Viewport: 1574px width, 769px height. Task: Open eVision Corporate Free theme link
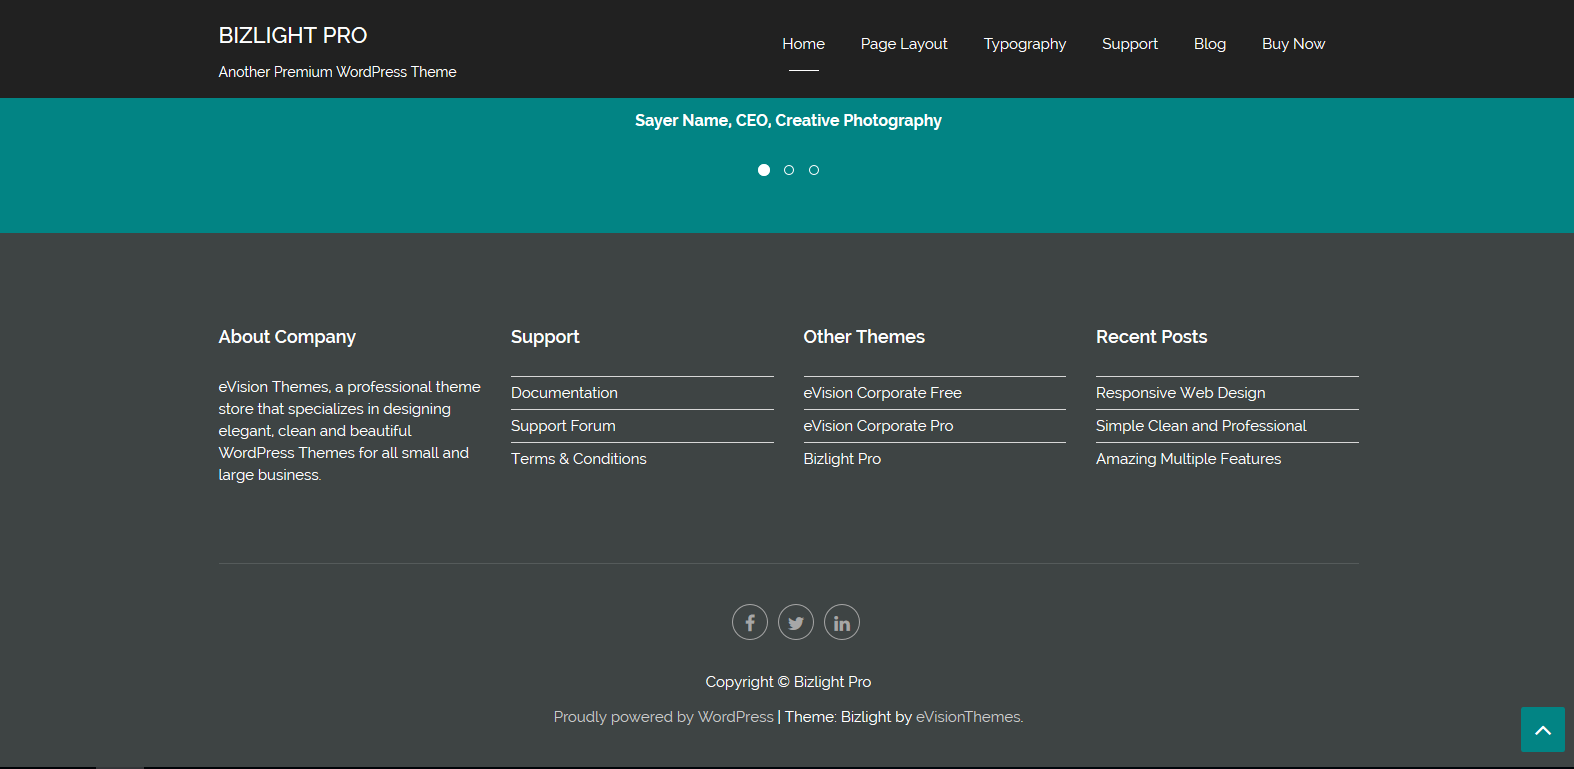click(882, 393)
